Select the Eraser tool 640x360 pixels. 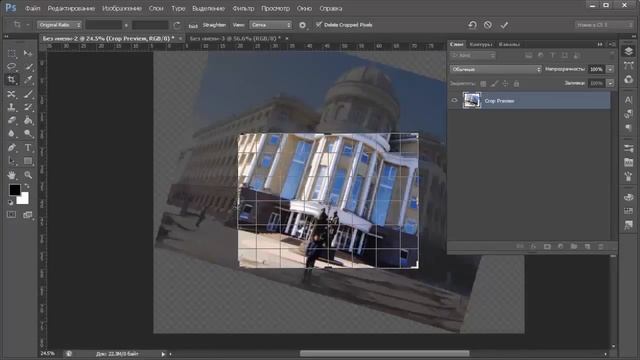pyautogui.click(x=11, y=120)
